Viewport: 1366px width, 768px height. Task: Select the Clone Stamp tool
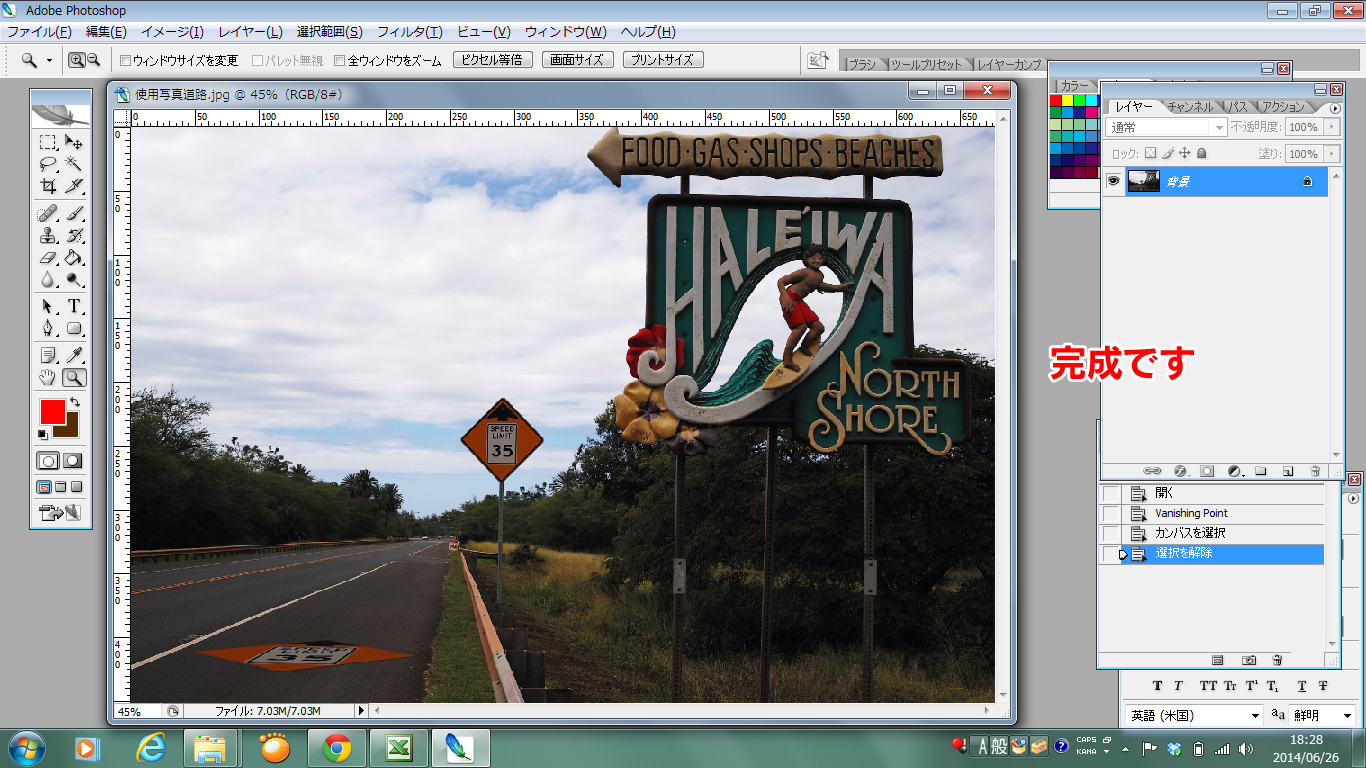[x=48, y=236]
